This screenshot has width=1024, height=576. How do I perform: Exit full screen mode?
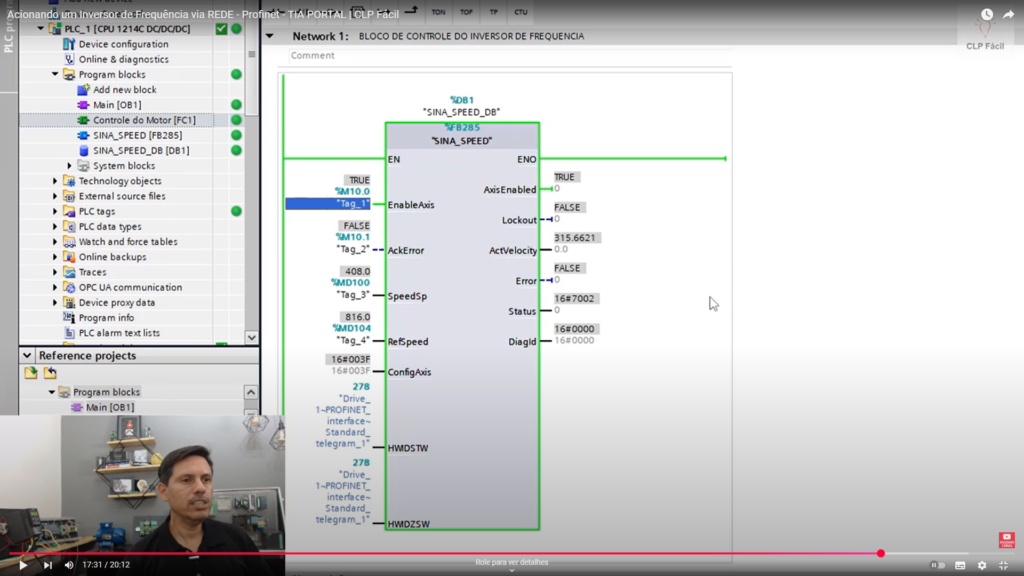click(1004, 566)
